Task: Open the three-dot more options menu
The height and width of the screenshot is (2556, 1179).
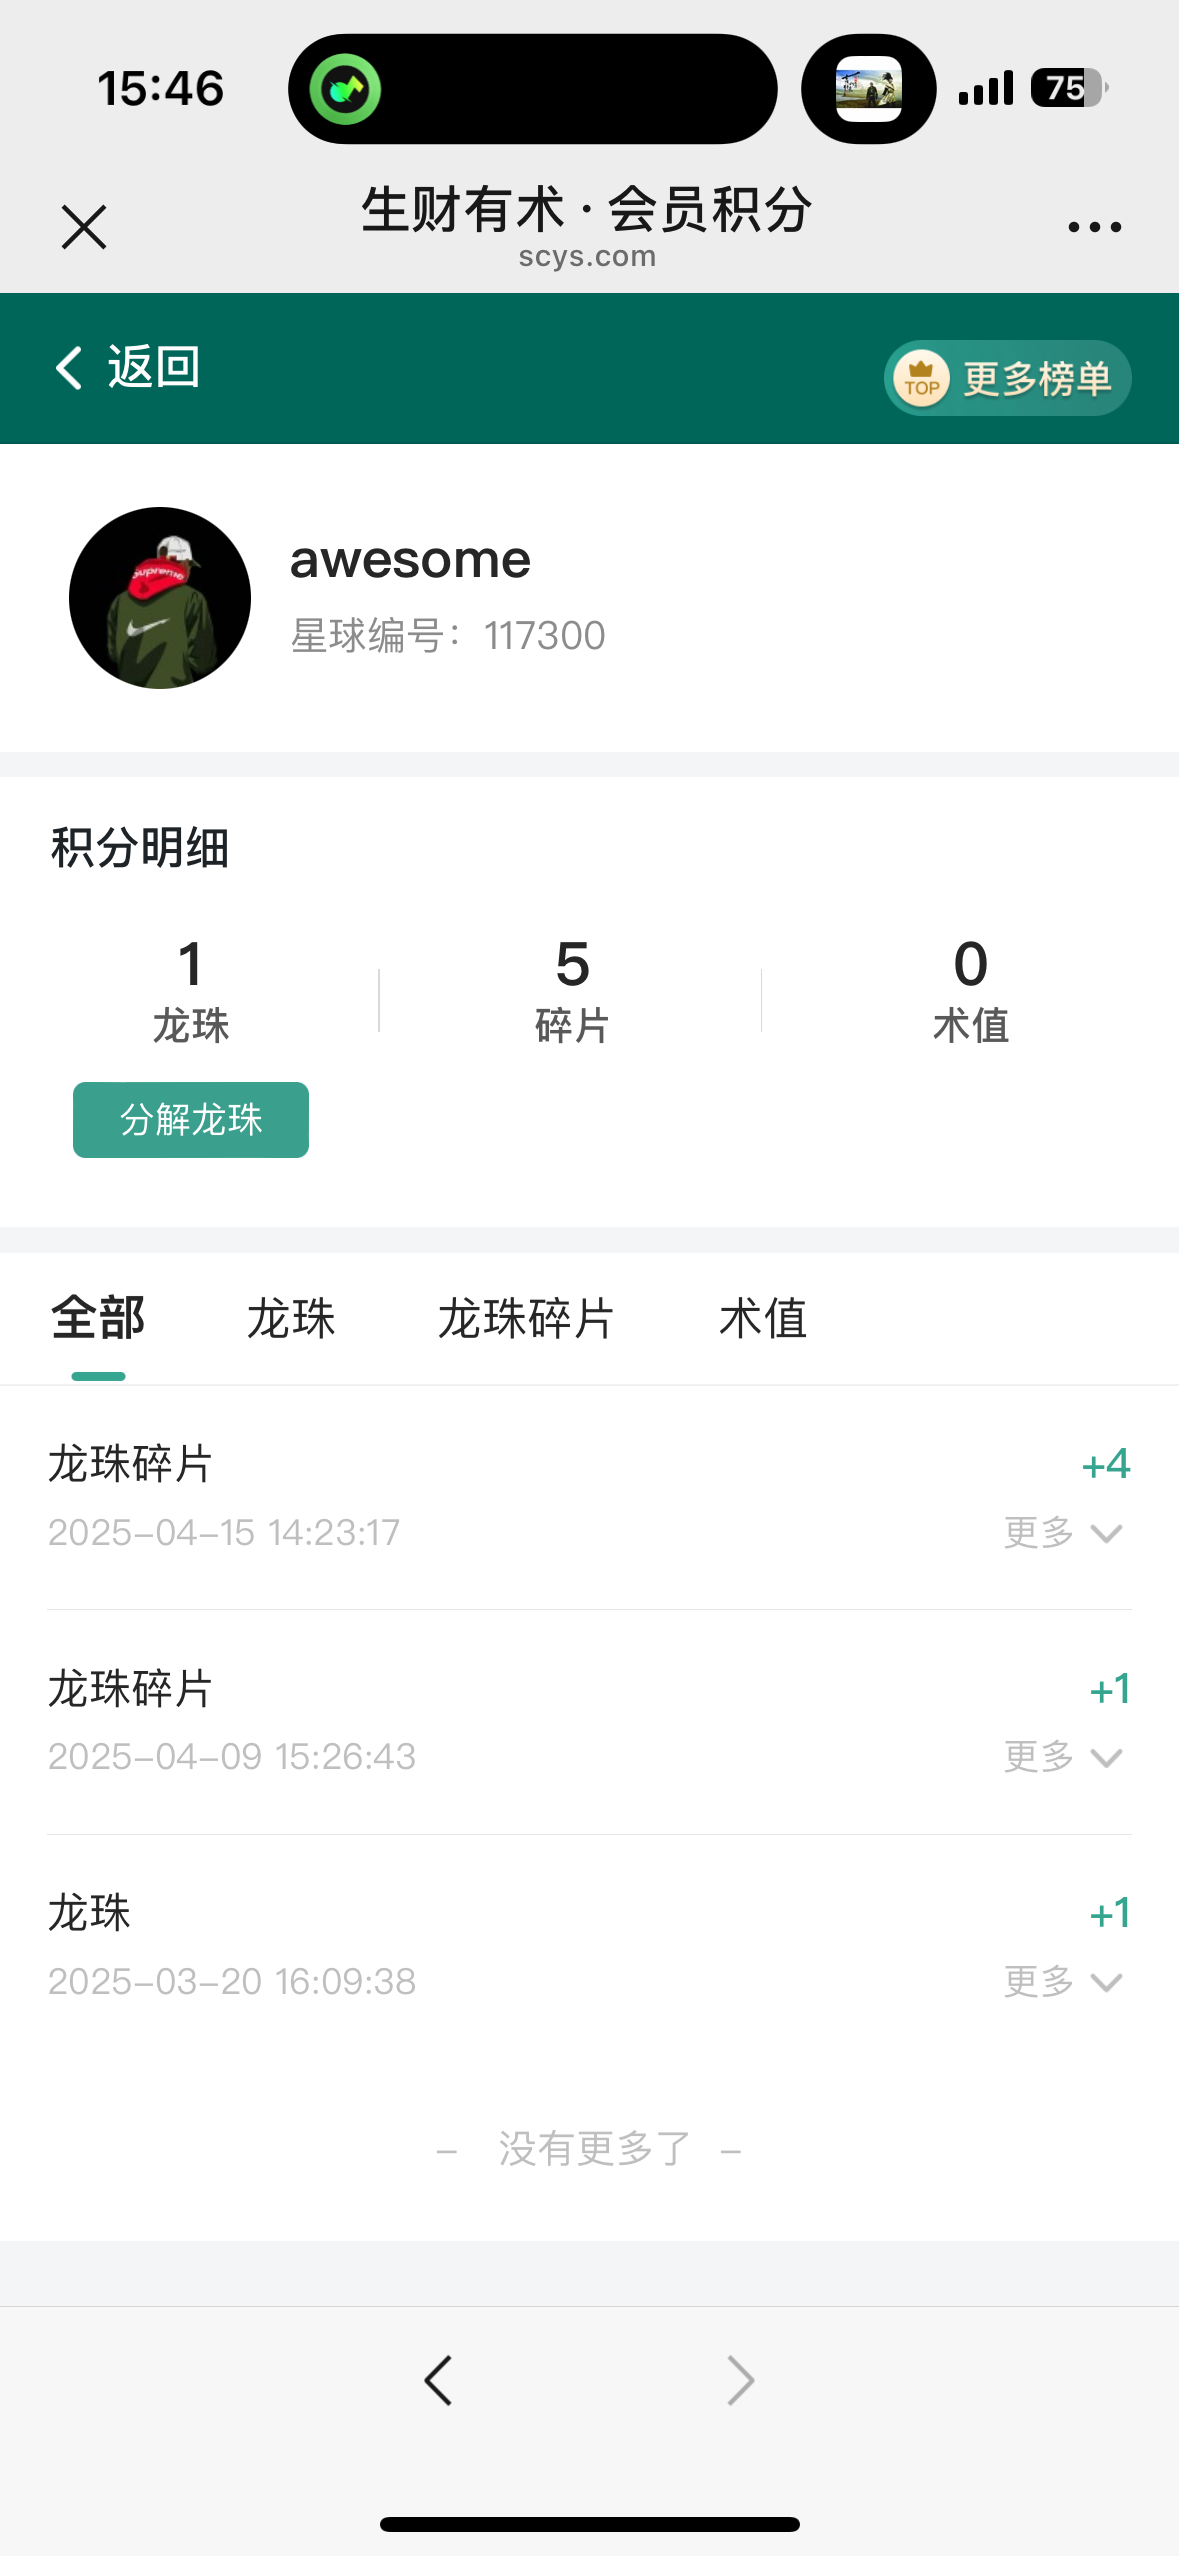Action: [x=1094, y=227]
